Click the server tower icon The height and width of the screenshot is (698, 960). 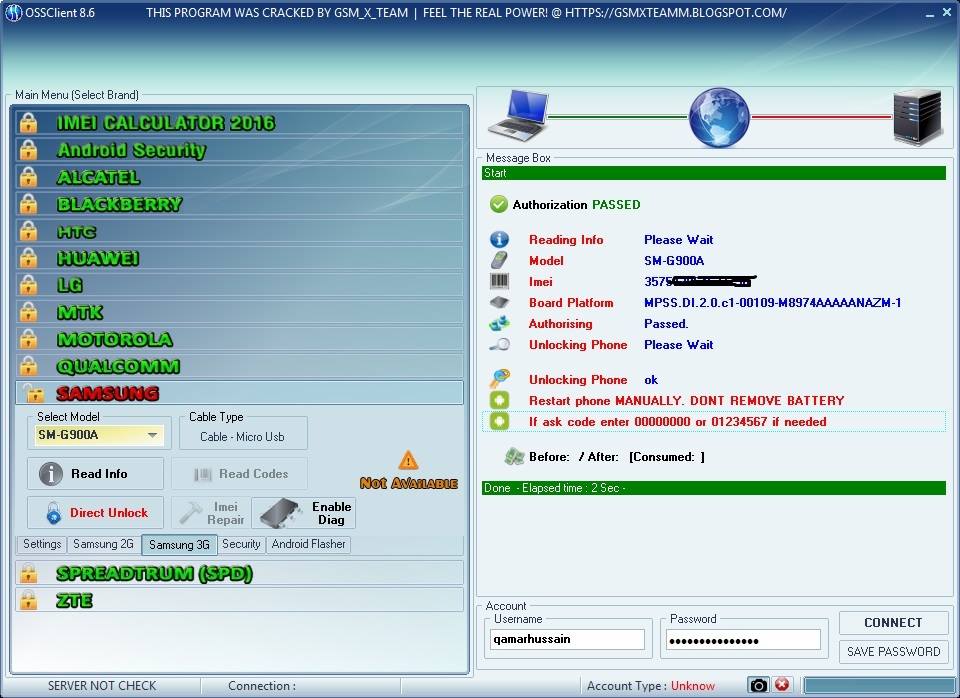click(917, 117)
